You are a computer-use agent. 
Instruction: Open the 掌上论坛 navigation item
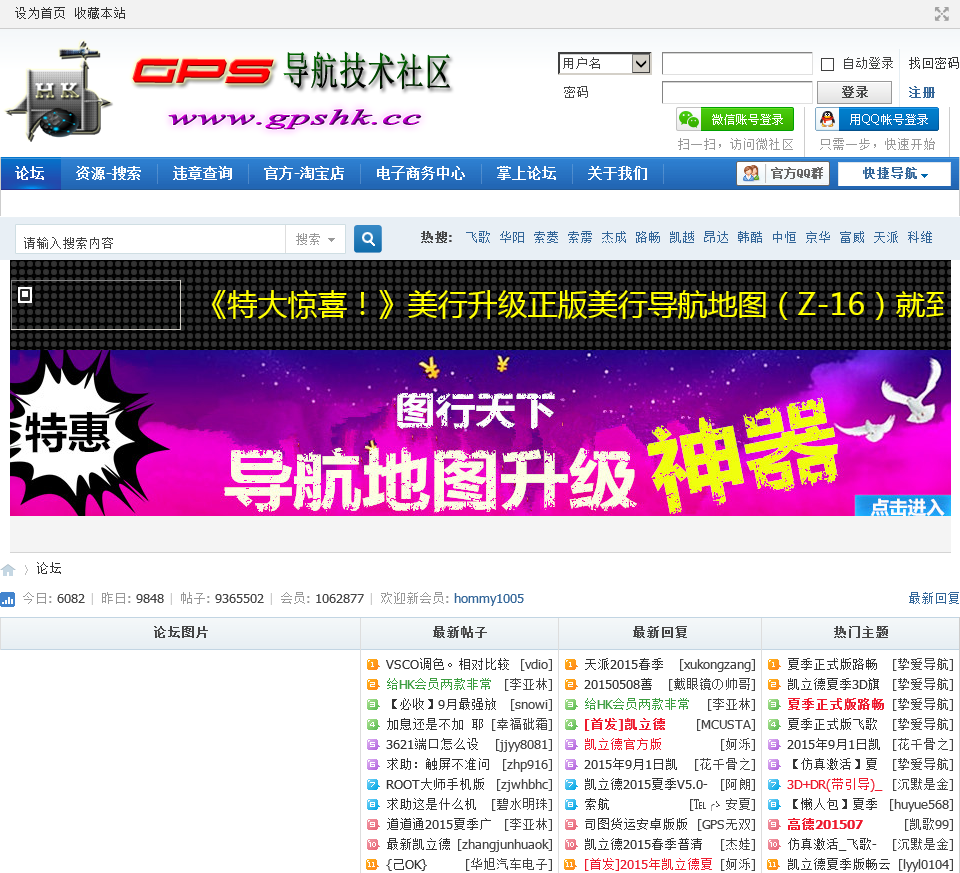pos(526,174)
